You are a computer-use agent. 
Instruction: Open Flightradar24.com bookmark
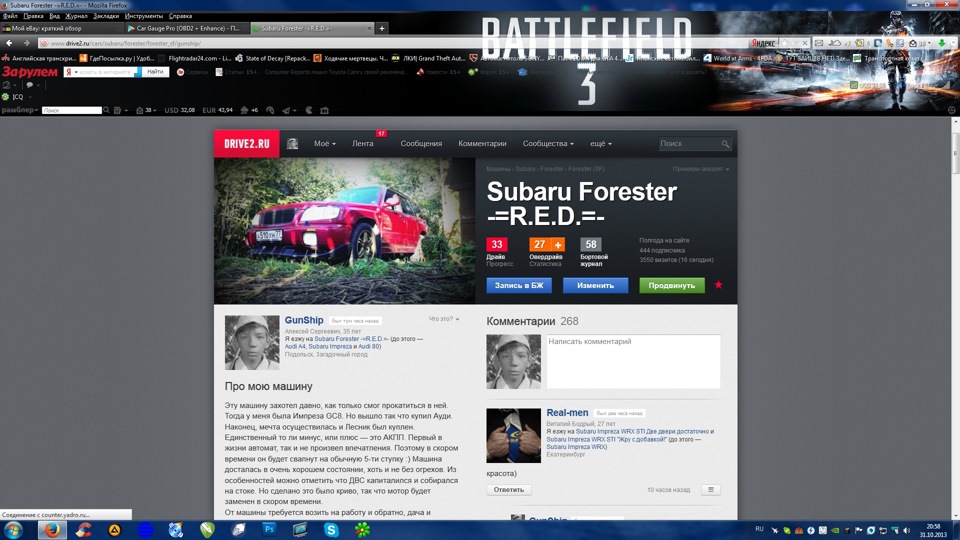tap(195, 58)
